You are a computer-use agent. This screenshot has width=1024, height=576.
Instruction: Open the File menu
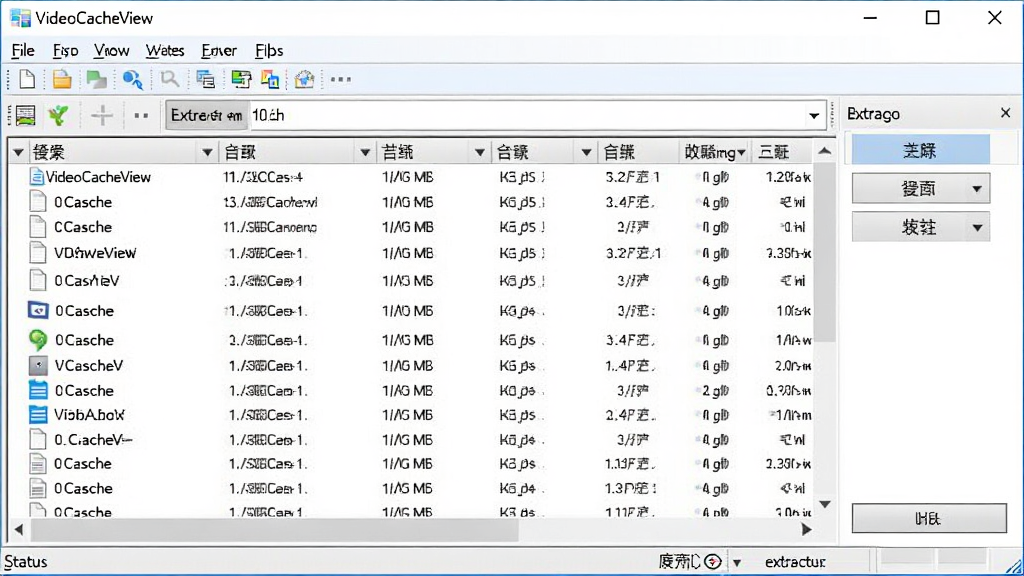click(23, 50)
